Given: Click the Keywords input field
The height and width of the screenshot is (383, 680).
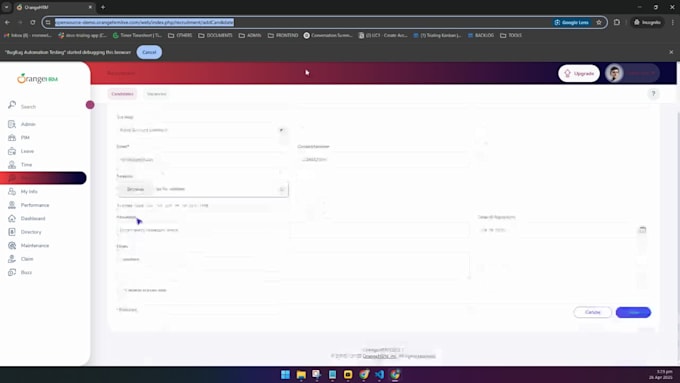Looking at the screenshot, I should pyautogui.click(x=293, y=230).
